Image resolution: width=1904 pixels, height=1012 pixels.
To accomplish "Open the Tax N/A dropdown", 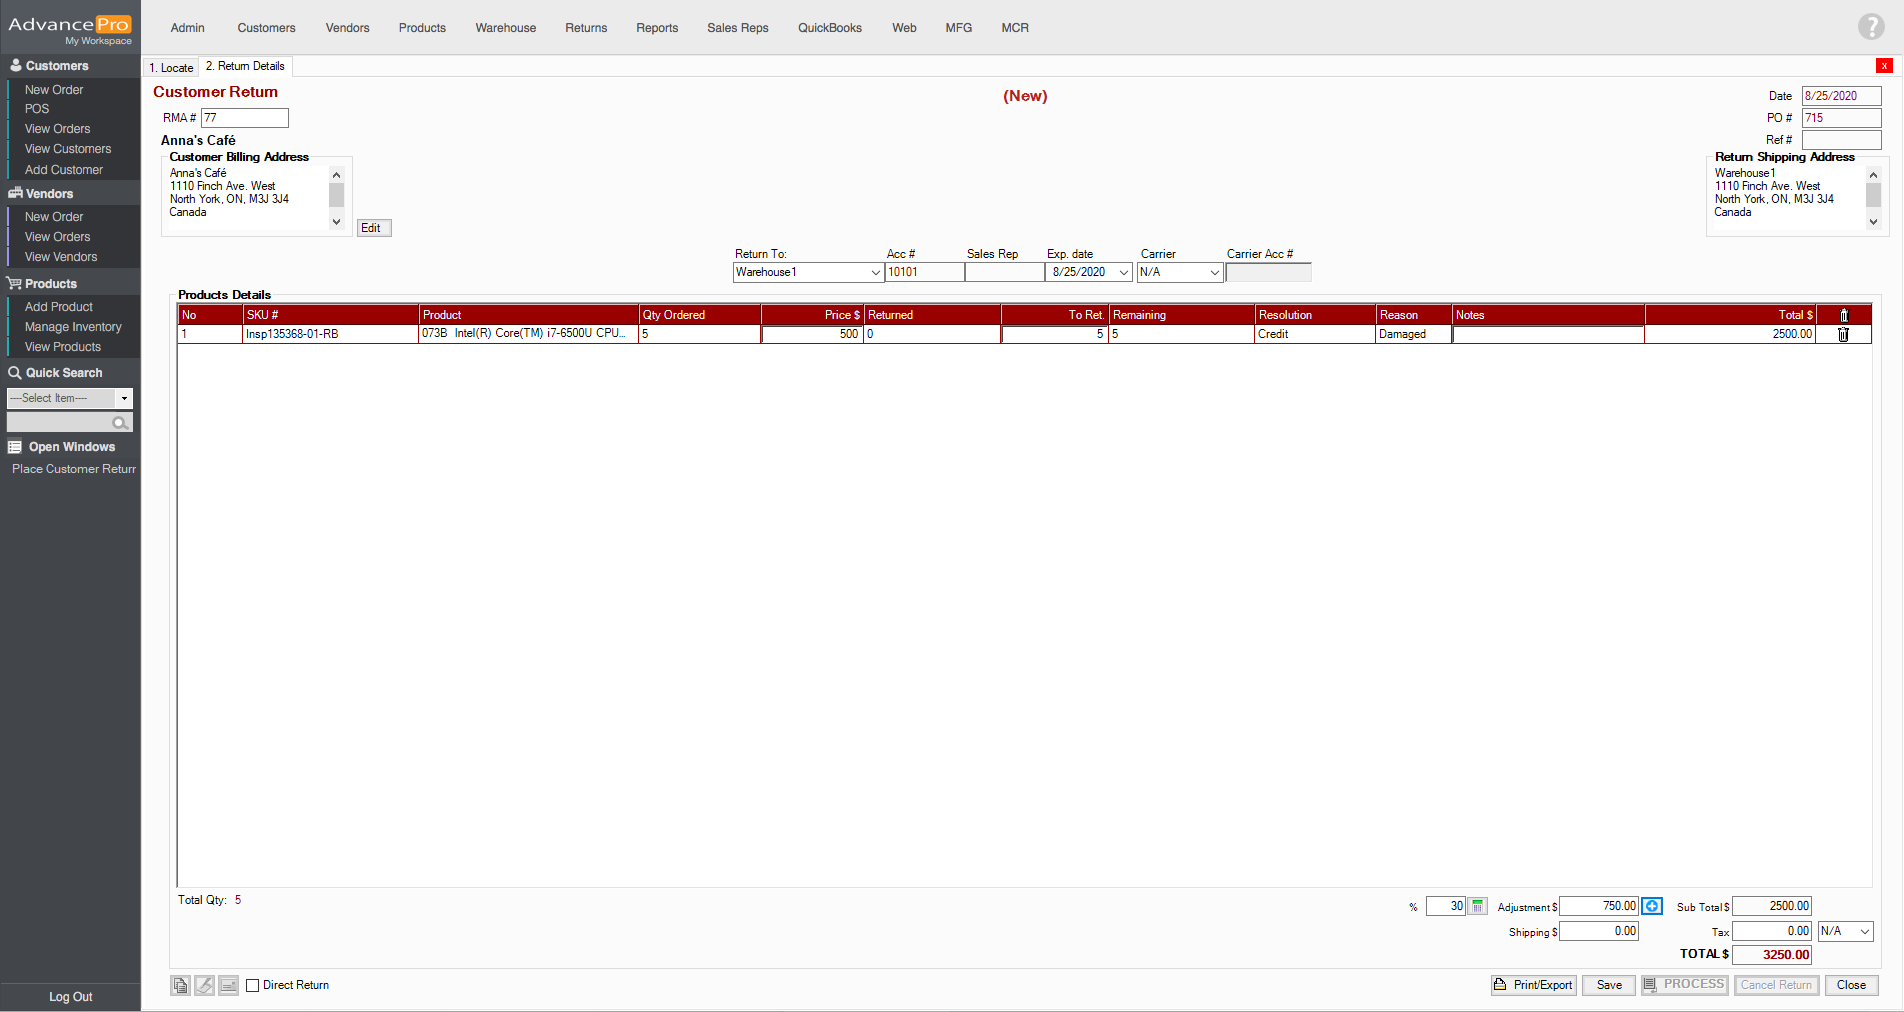I will coord(1864,931).
